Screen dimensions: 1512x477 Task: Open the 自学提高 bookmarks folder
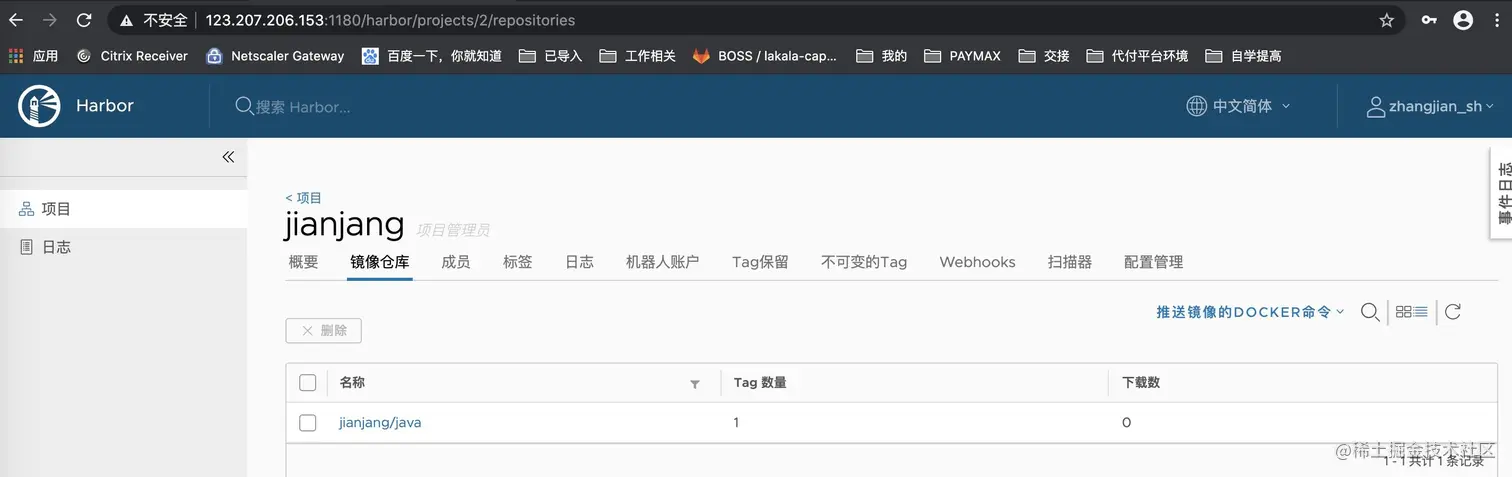coord(1243,56)
